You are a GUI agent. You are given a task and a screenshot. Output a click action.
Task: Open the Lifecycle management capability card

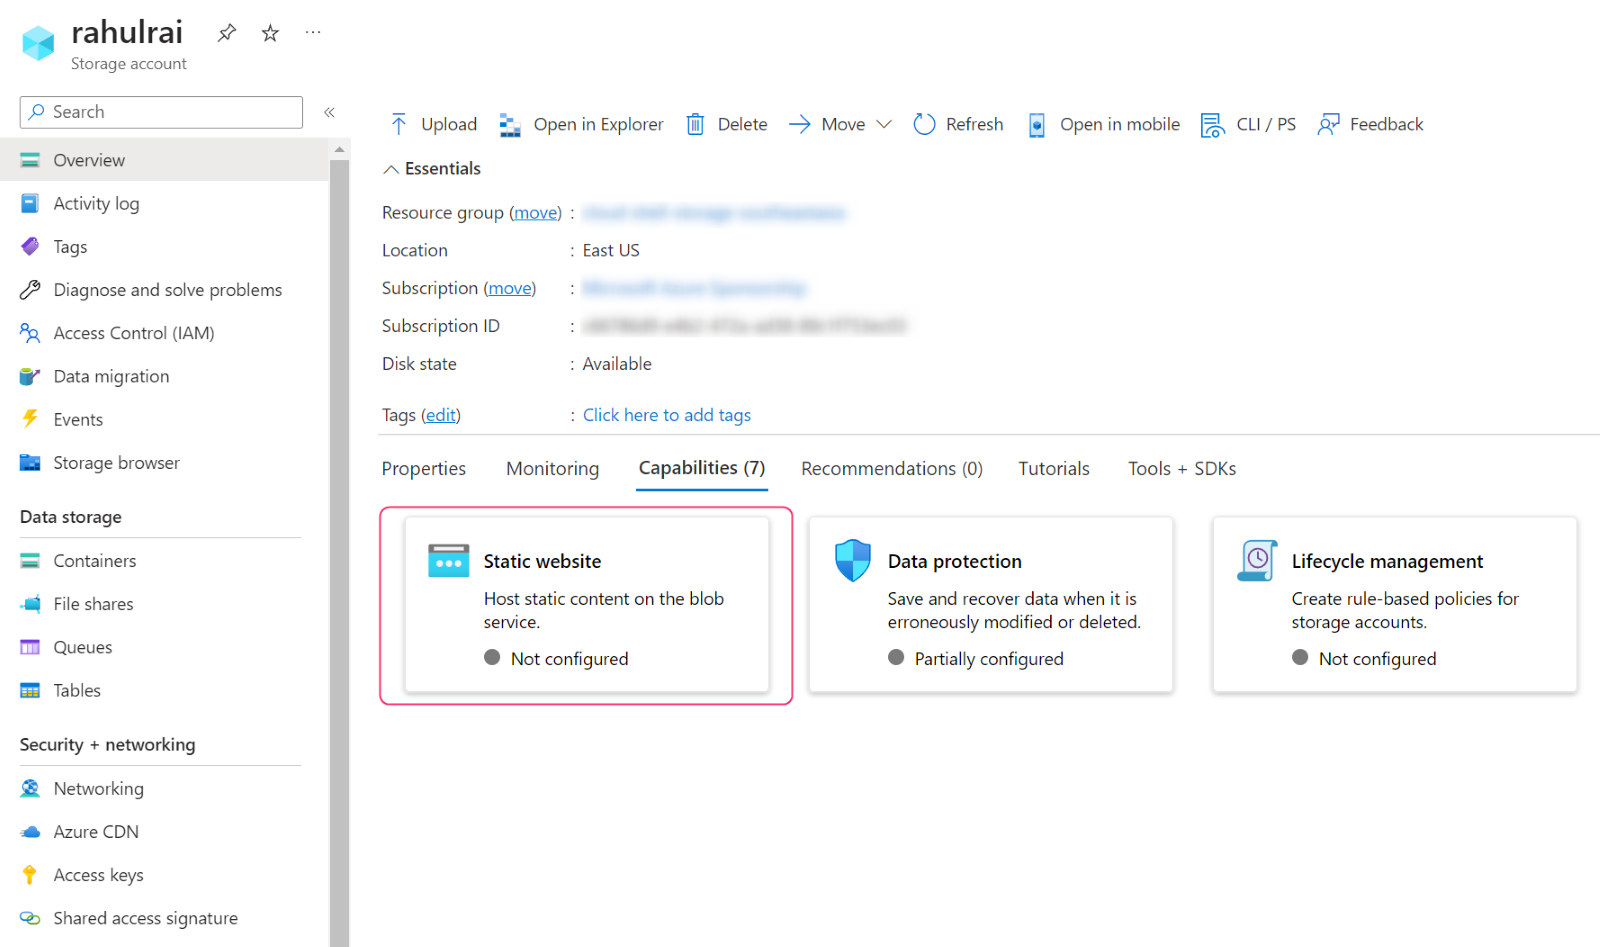tap(1395, 604)
